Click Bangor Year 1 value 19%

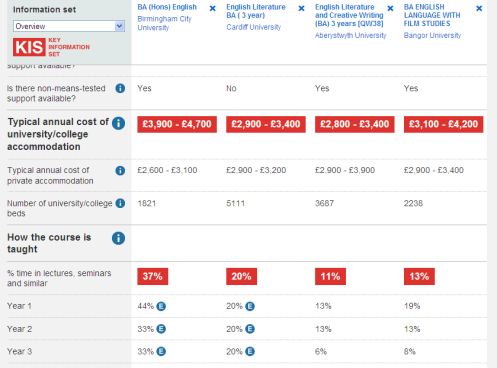(412, 306)
